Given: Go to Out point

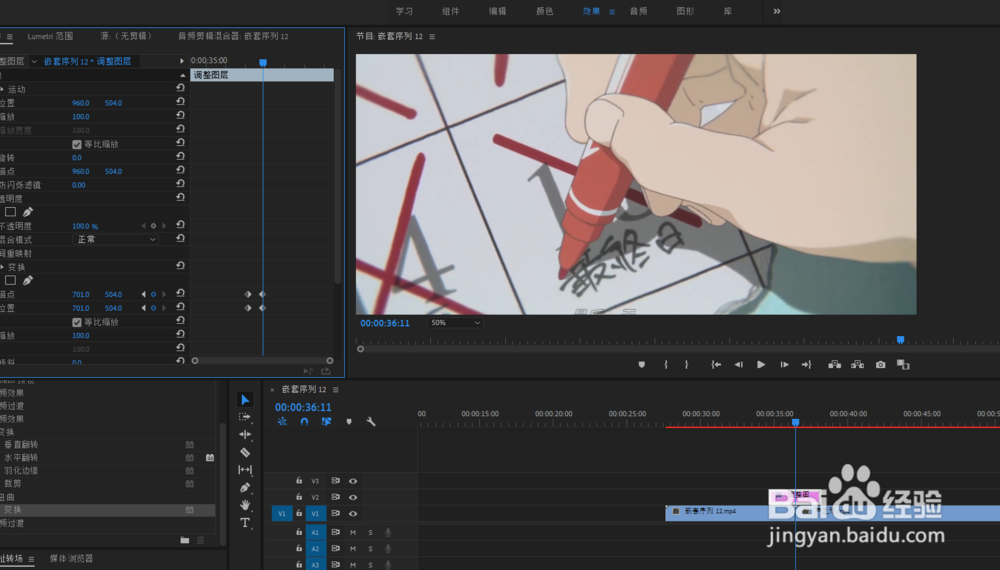Looking at the screenshot, I should (806, 365).
